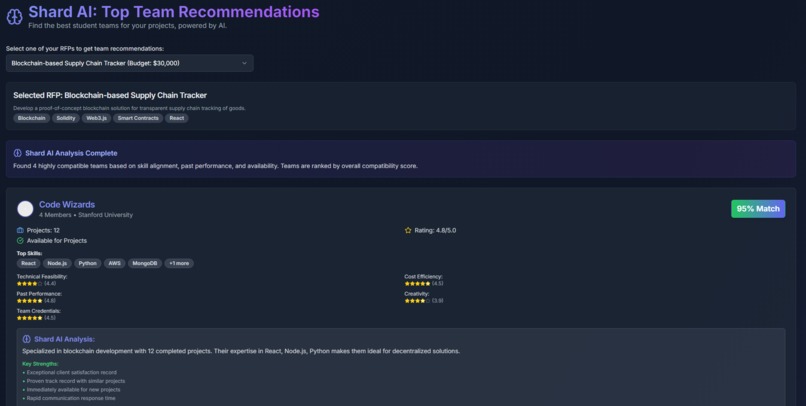Click the Creativity star rating
This screenshot has height=406, width=806.
(x=417, y=301)
